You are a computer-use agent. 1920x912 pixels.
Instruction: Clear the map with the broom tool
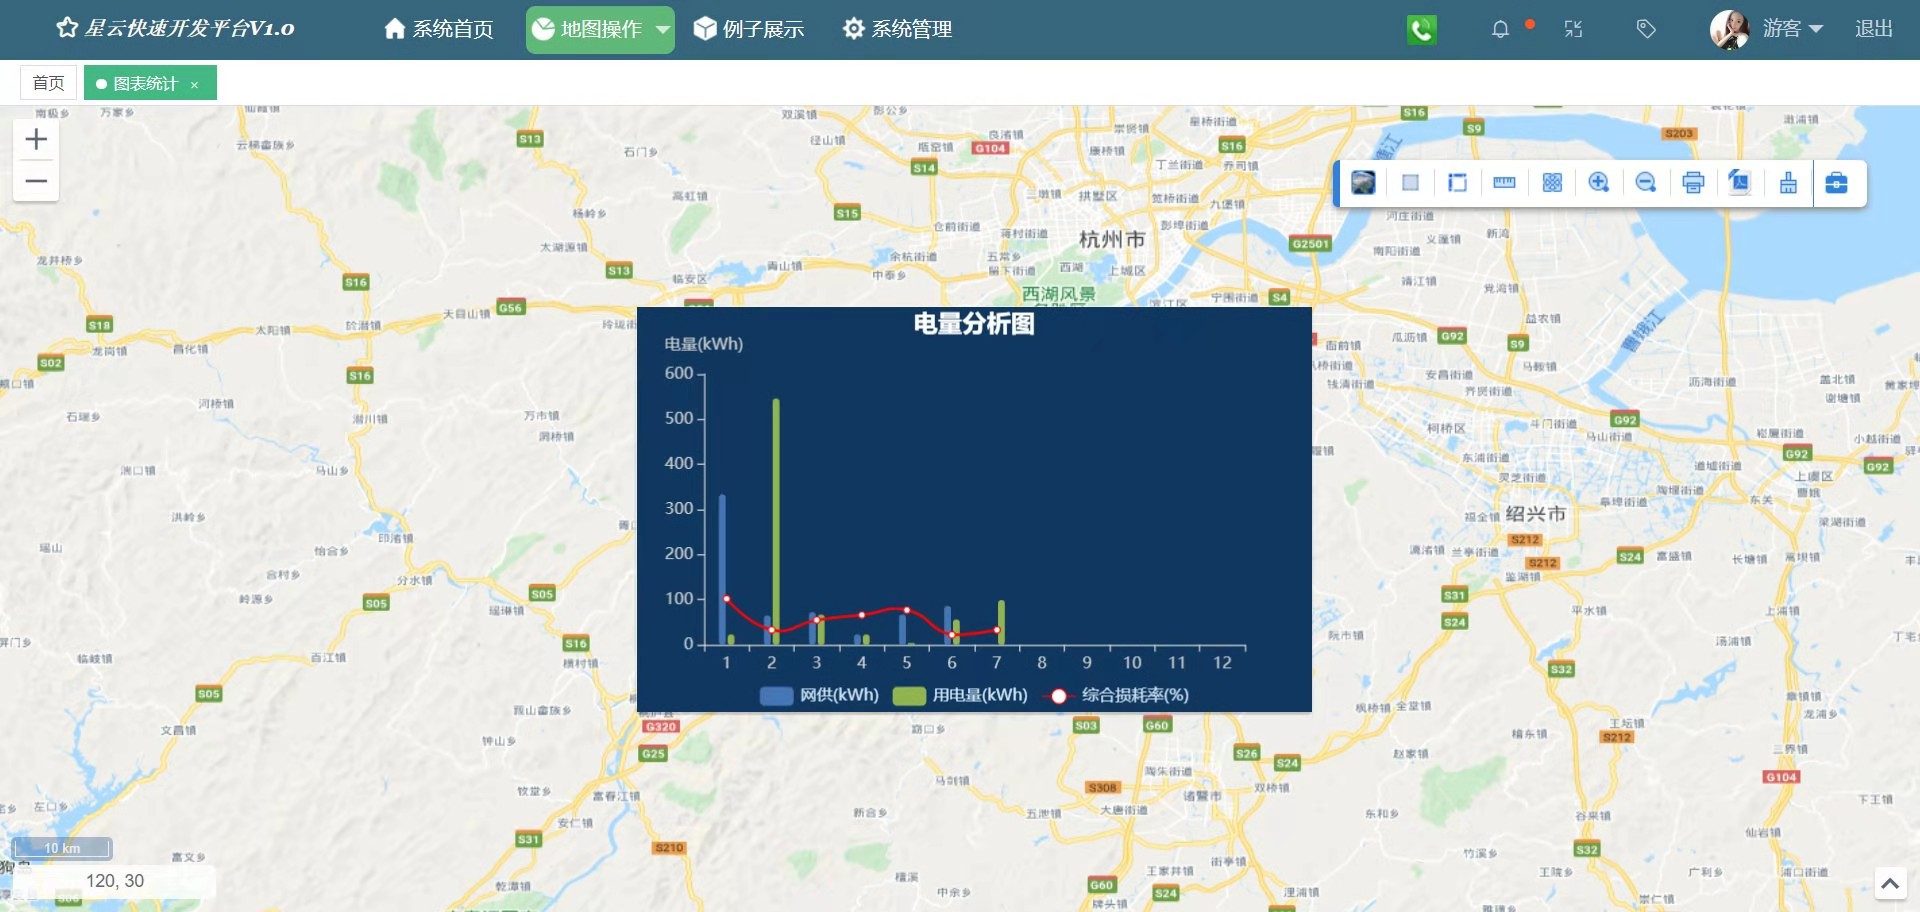coord(1788,183)
